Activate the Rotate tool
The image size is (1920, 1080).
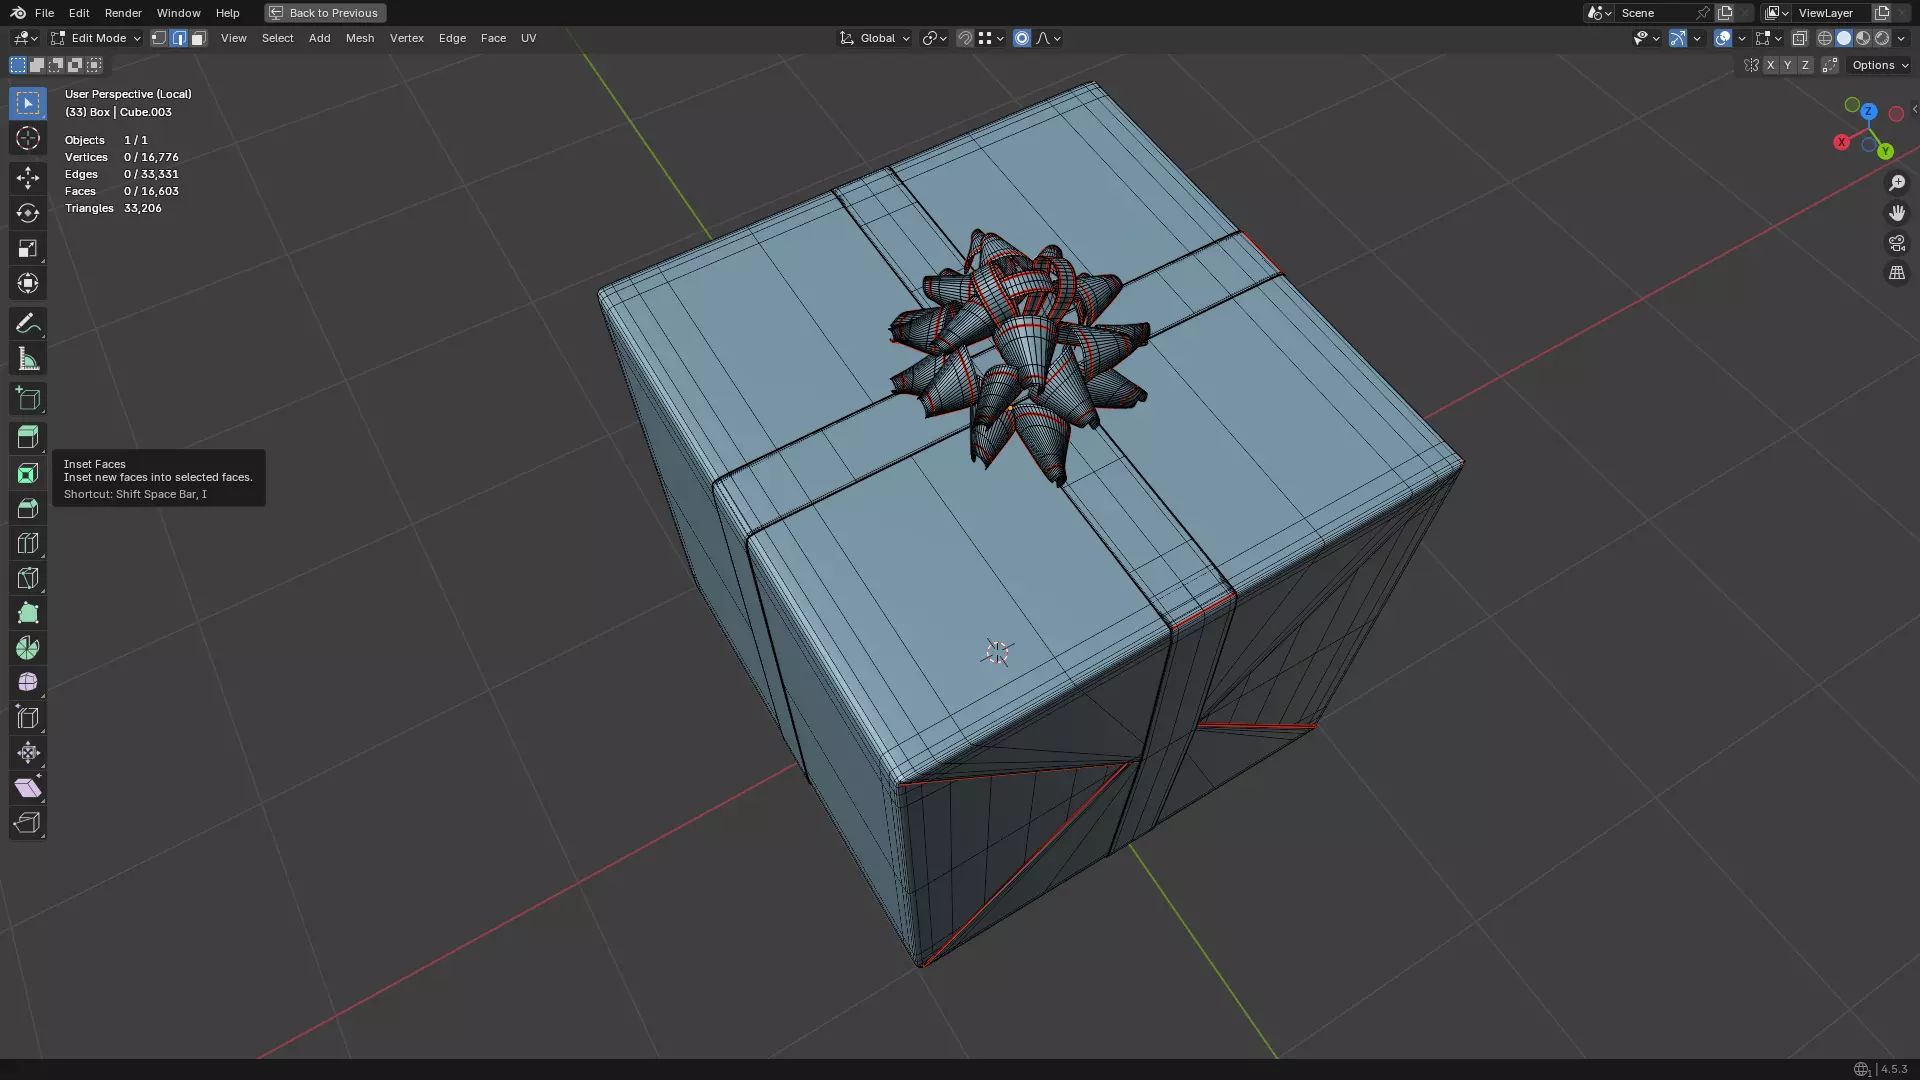coord(28,213)
